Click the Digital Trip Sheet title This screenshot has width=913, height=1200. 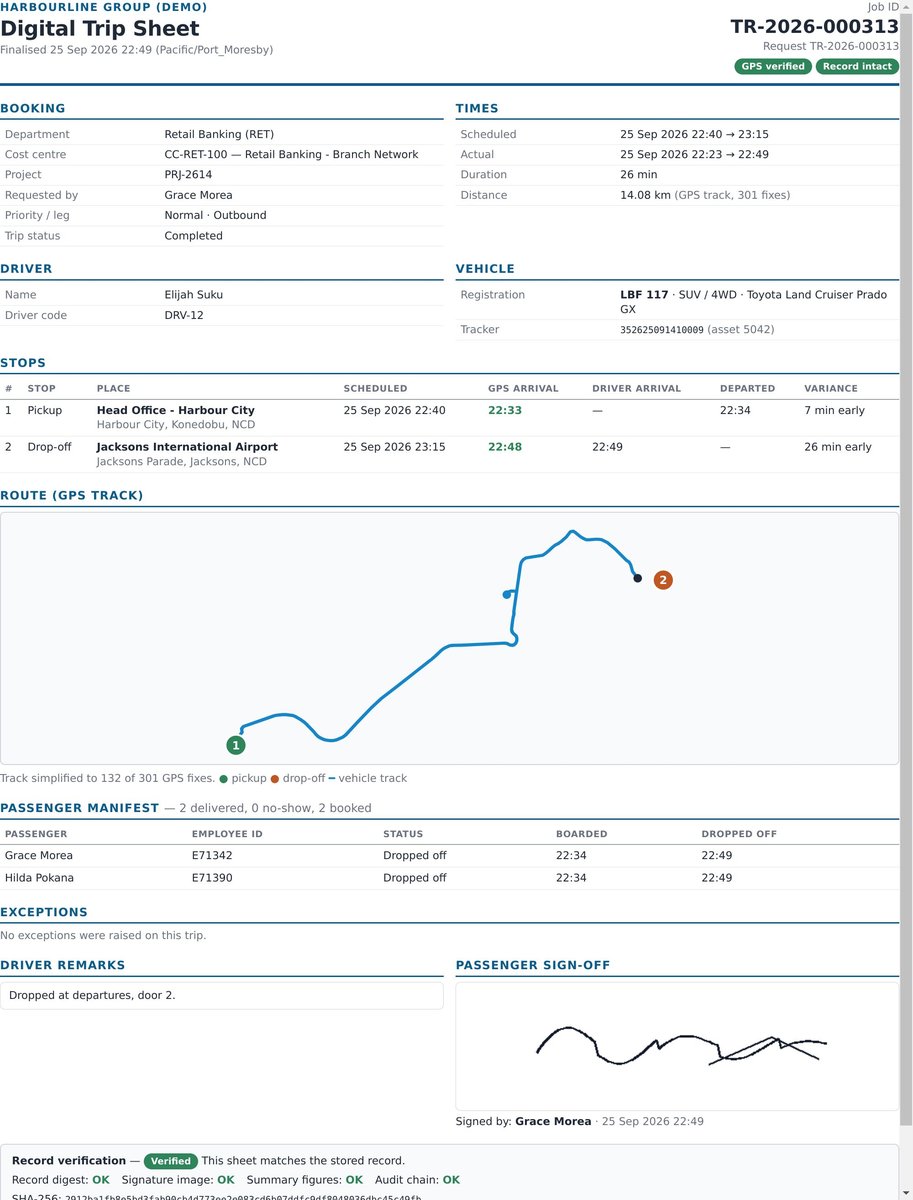click(x=100, y=29)
